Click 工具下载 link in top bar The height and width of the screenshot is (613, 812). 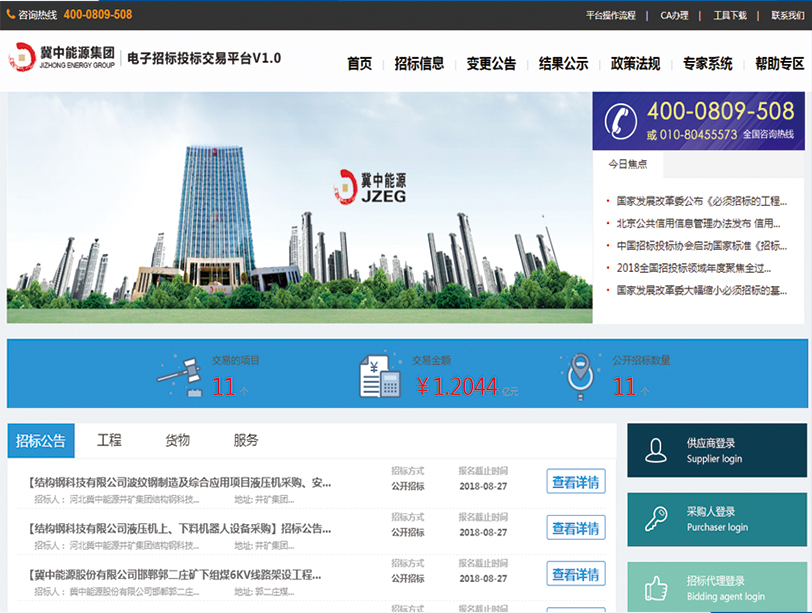730,16
